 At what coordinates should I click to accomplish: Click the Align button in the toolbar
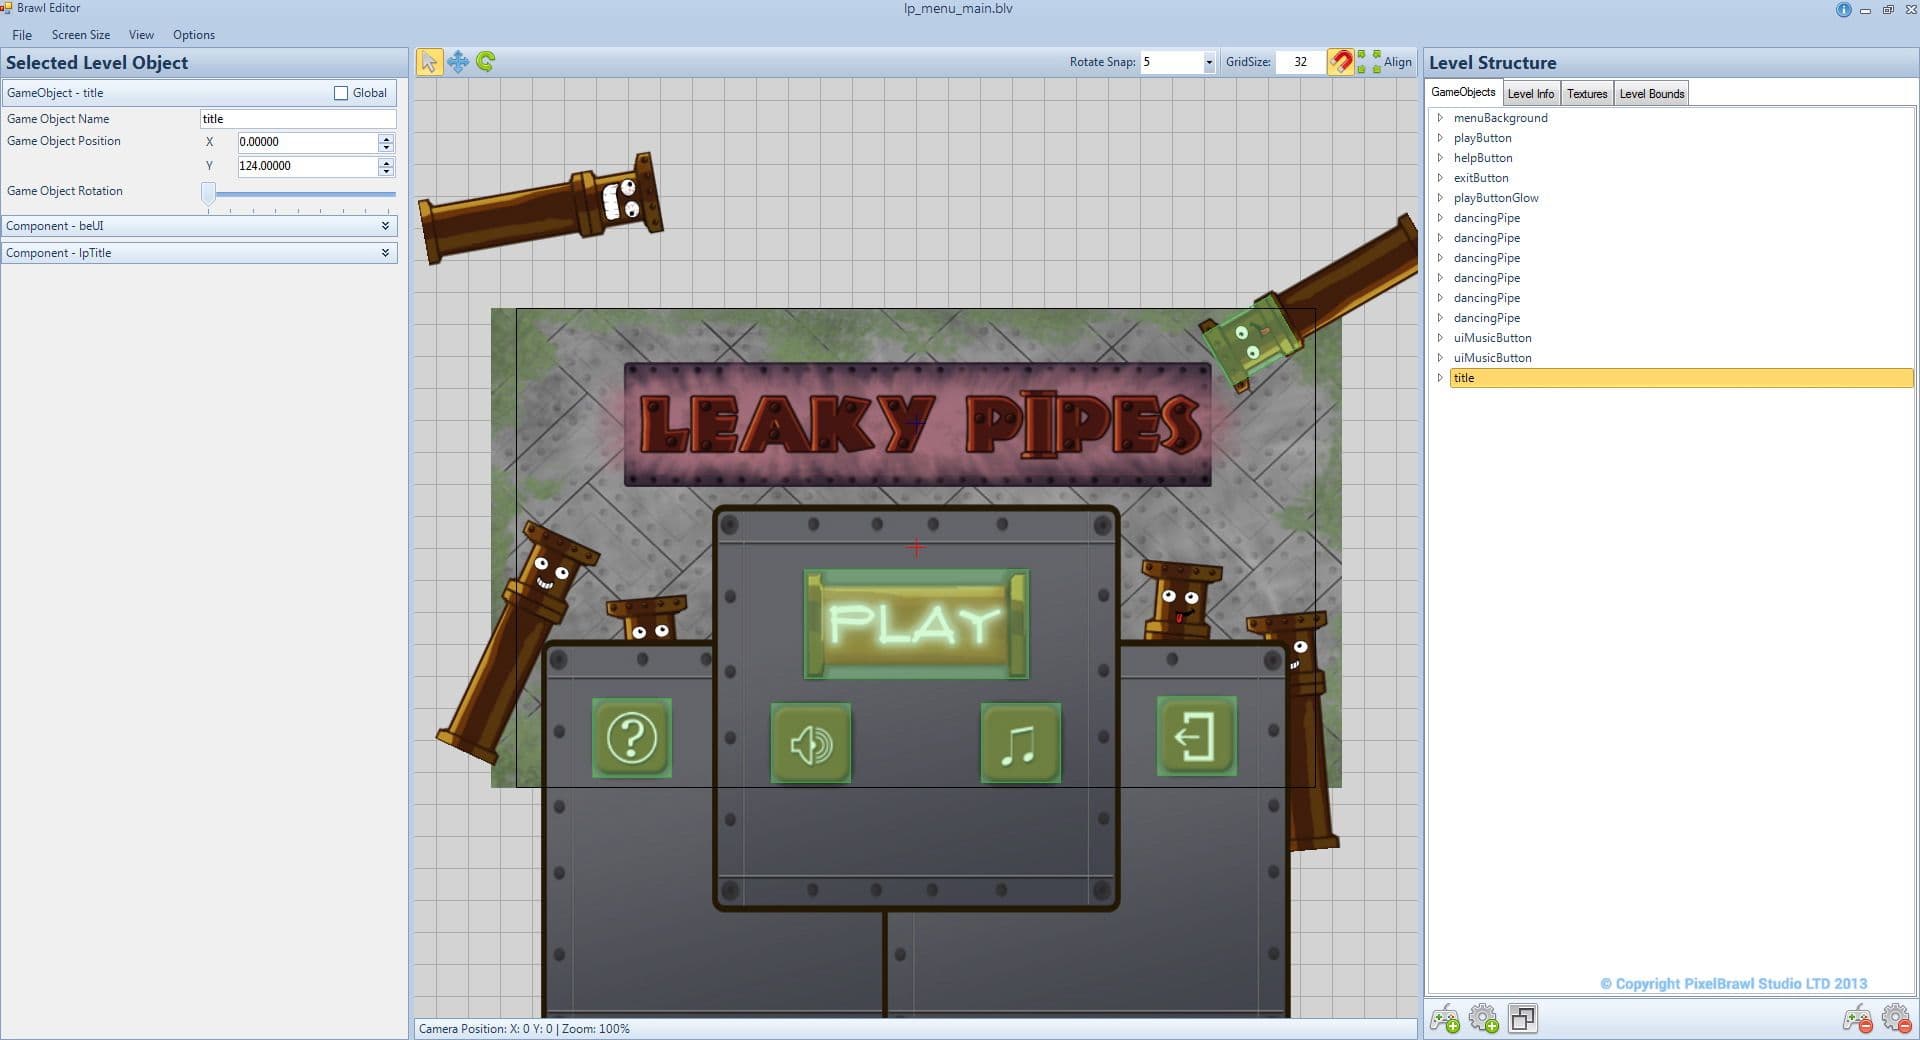(x=1385, y=62)
